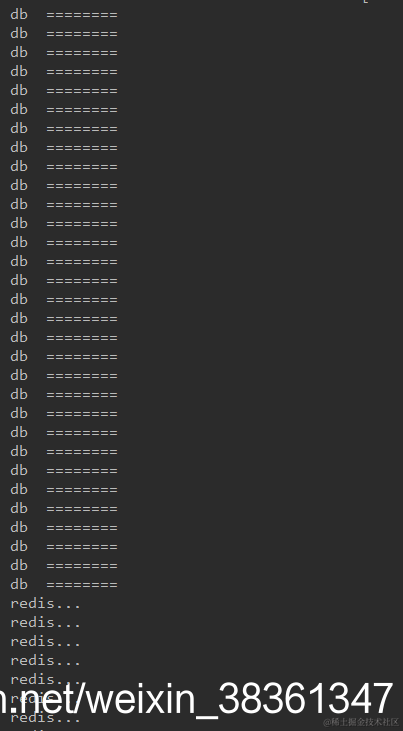Click the empty dark console area beside the db lines
Image resolution: width=403 pixels, height=731 pixels.
[261, 298]
